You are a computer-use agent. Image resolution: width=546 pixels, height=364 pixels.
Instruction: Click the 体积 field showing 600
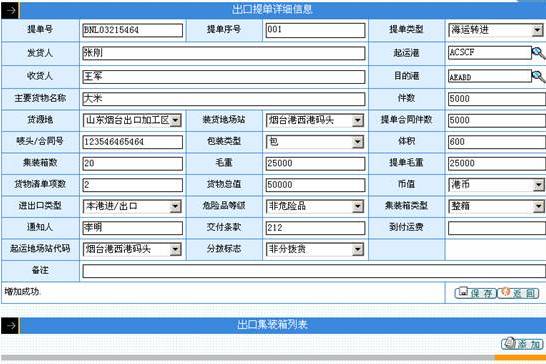click(497, 142)
